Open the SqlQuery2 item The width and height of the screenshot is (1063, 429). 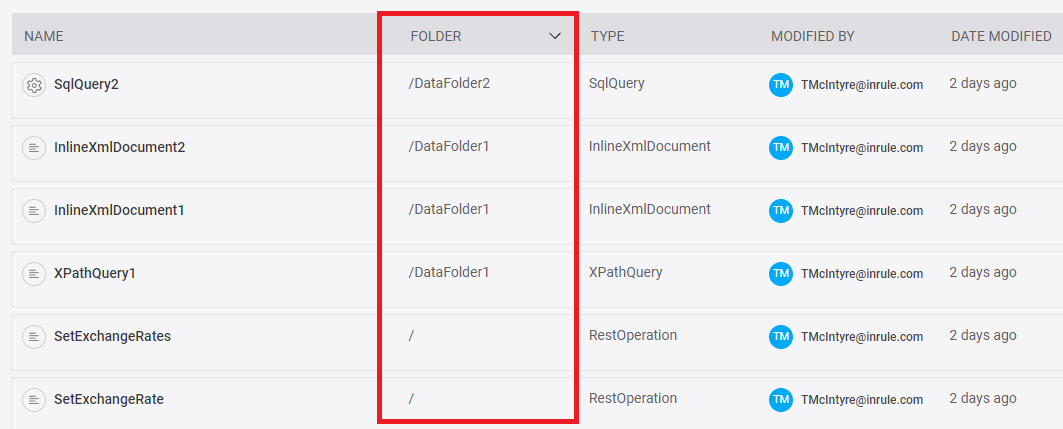tap(86, 85)
